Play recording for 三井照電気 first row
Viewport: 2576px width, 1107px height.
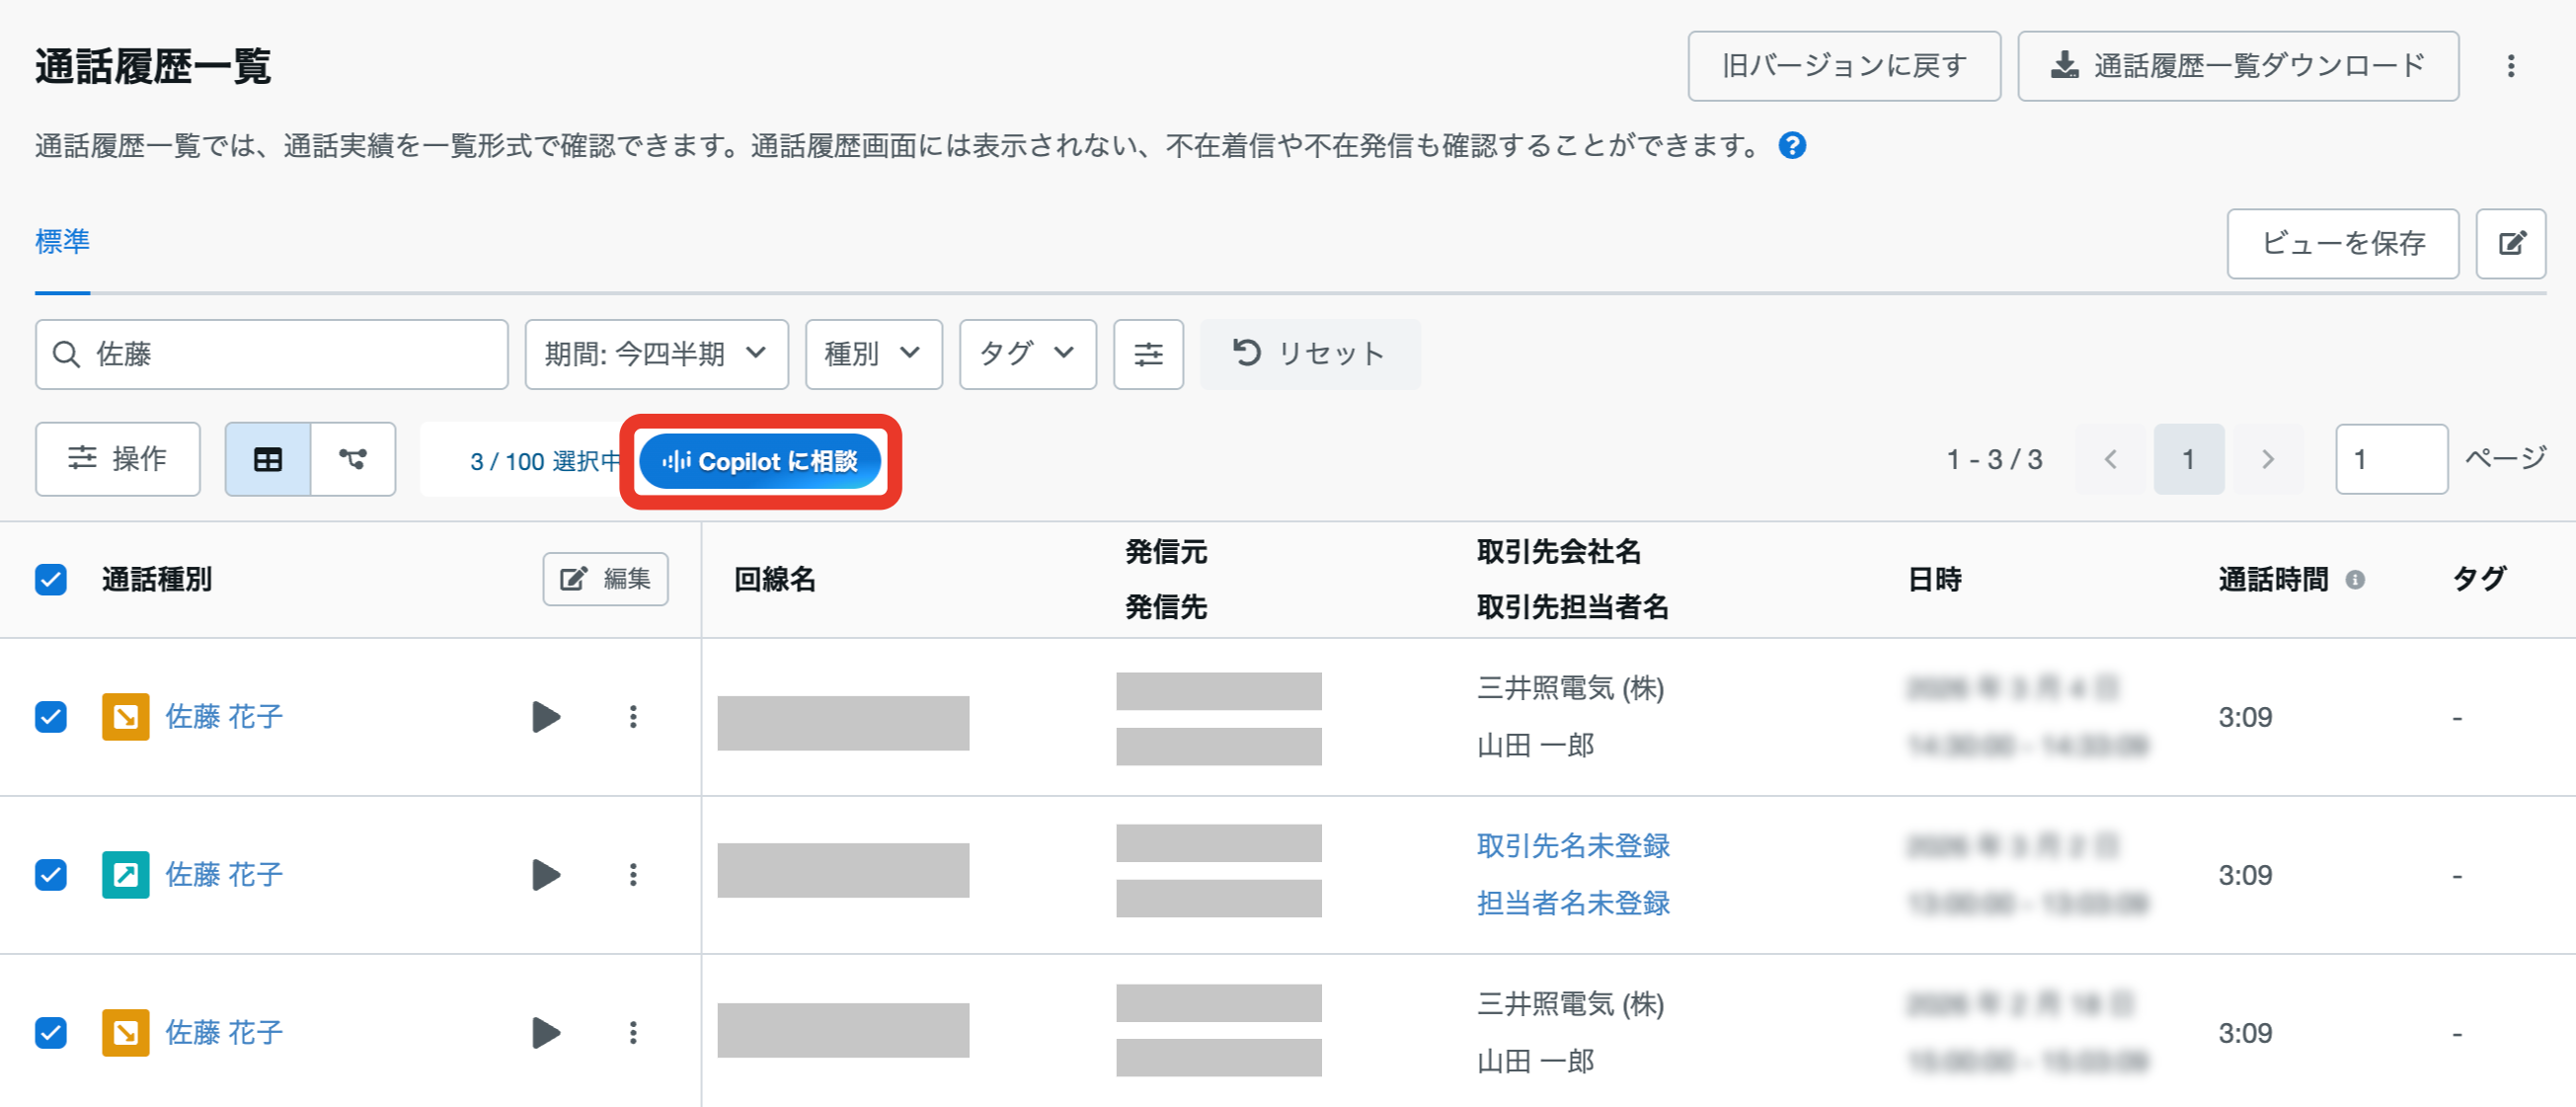[546, 717]
